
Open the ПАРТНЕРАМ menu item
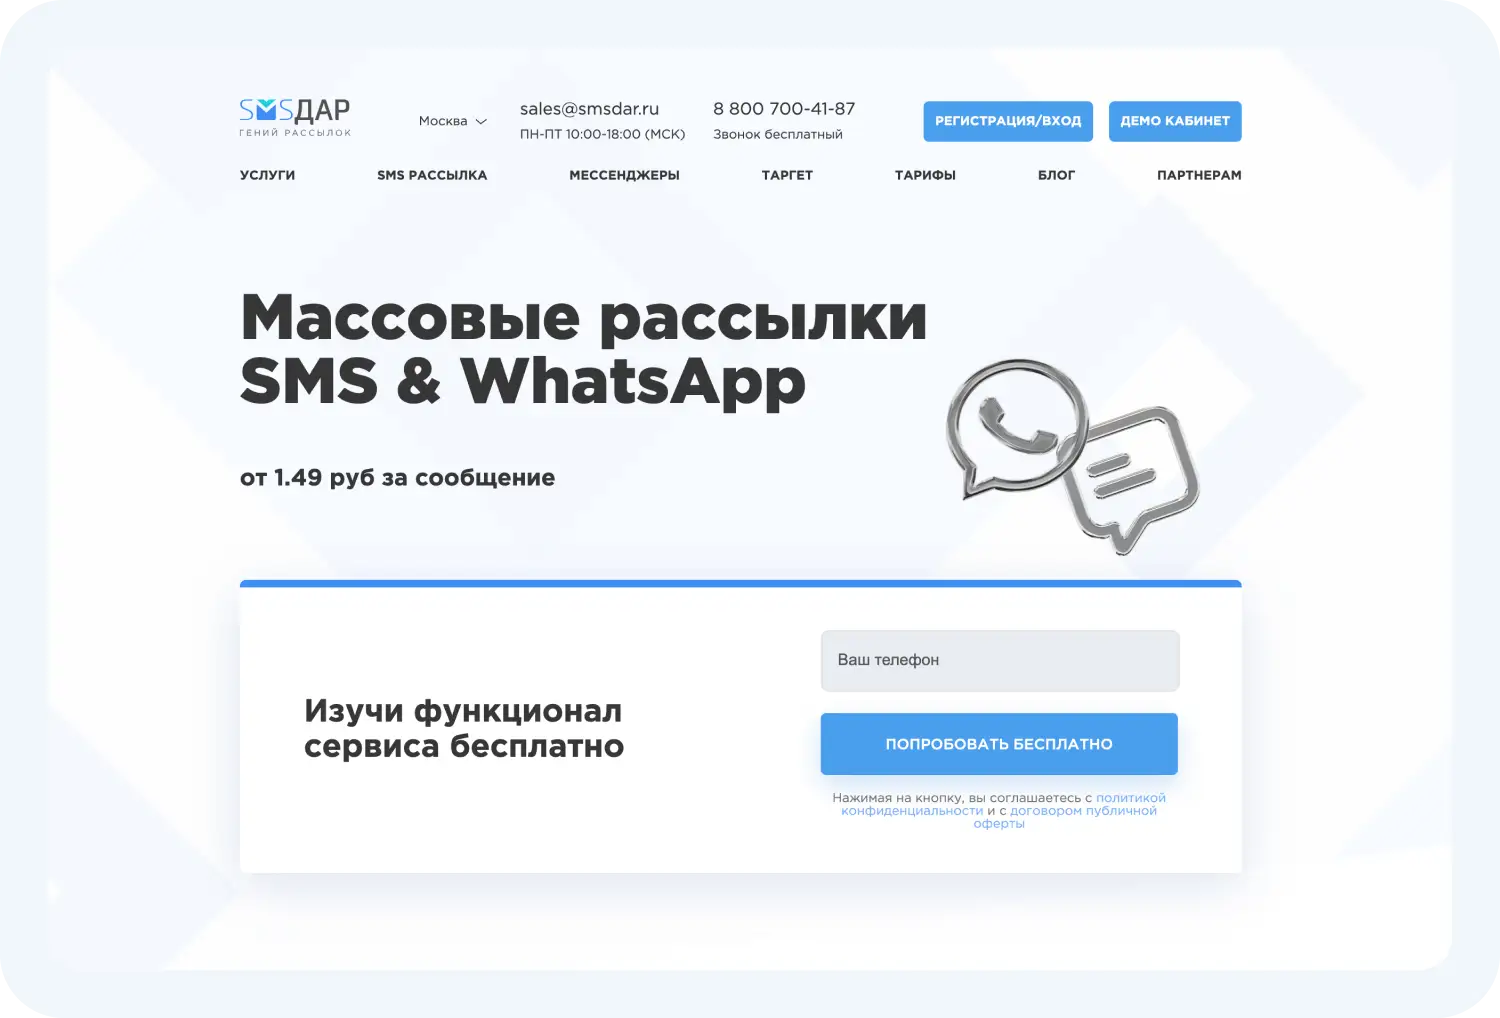(1199, 175)
